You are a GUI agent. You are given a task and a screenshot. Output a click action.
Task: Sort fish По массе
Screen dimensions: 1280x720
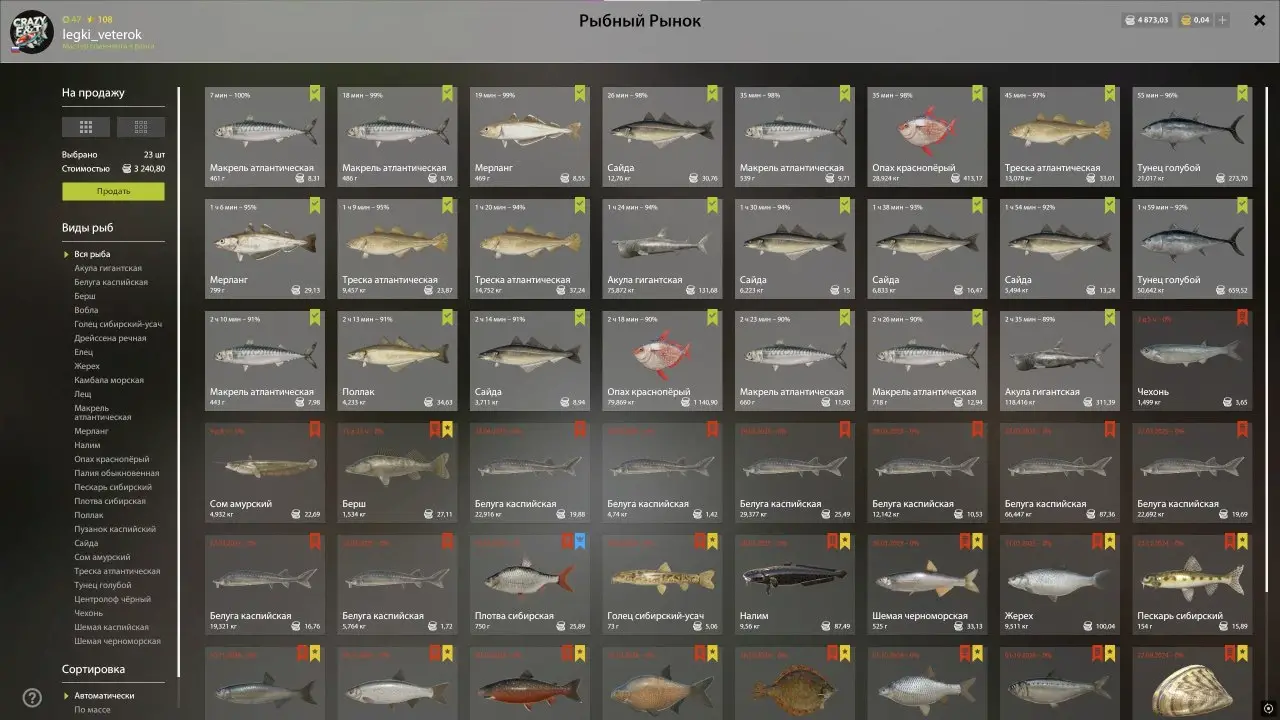93,710
